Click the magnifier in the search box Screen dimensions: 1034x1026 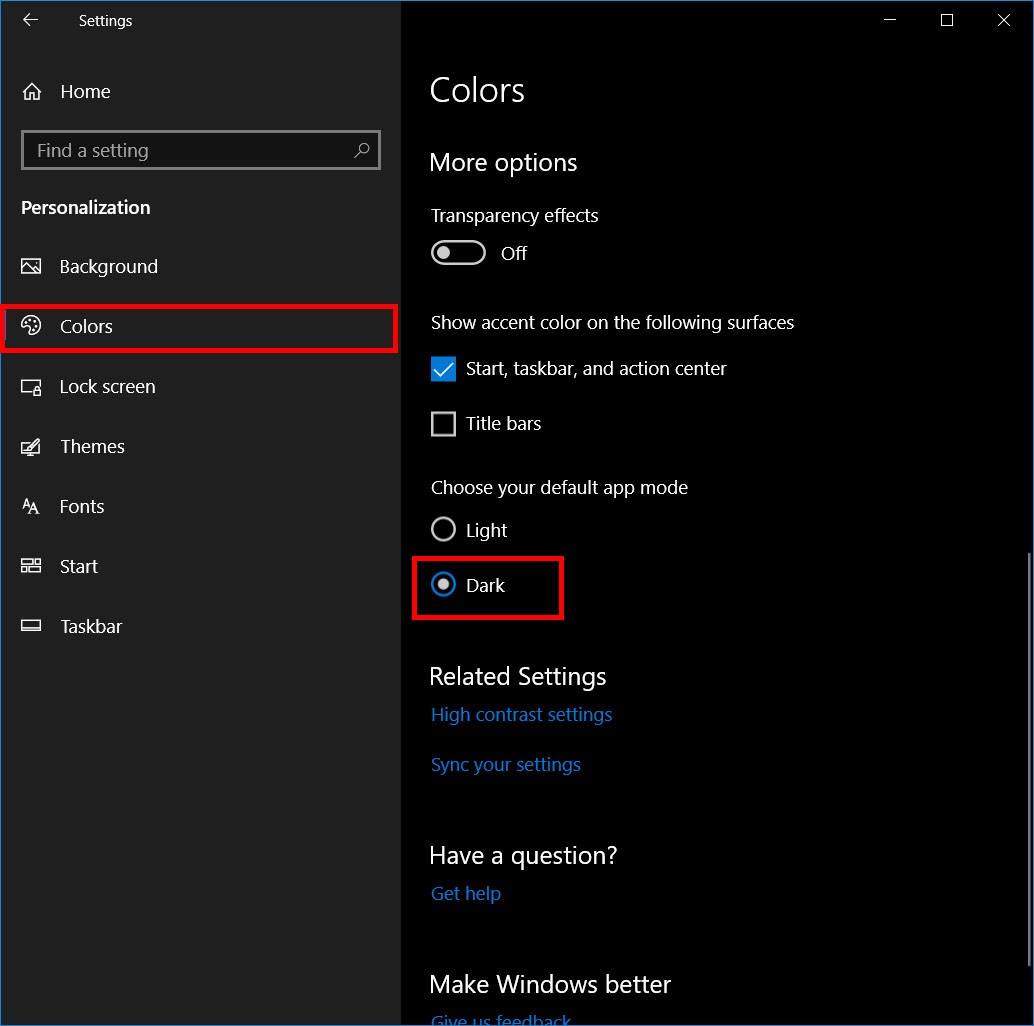point(362,150)
